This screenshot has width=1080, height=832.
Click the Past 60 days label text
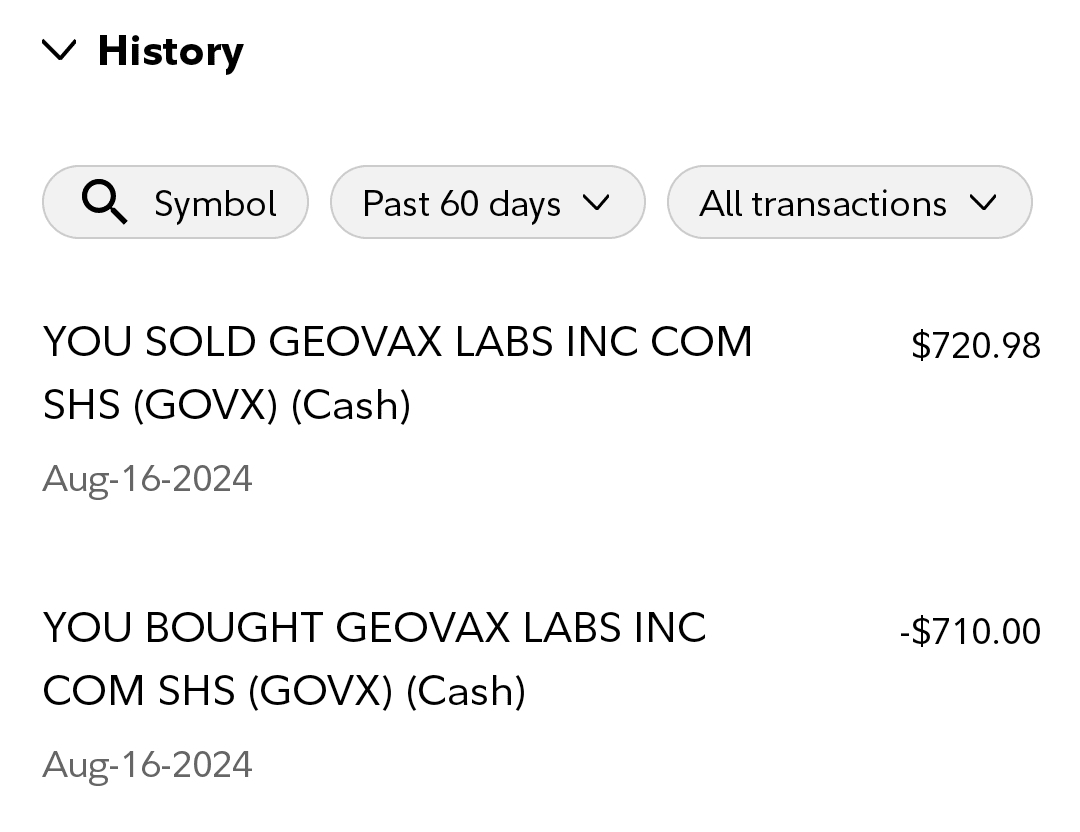coord(461,204)
